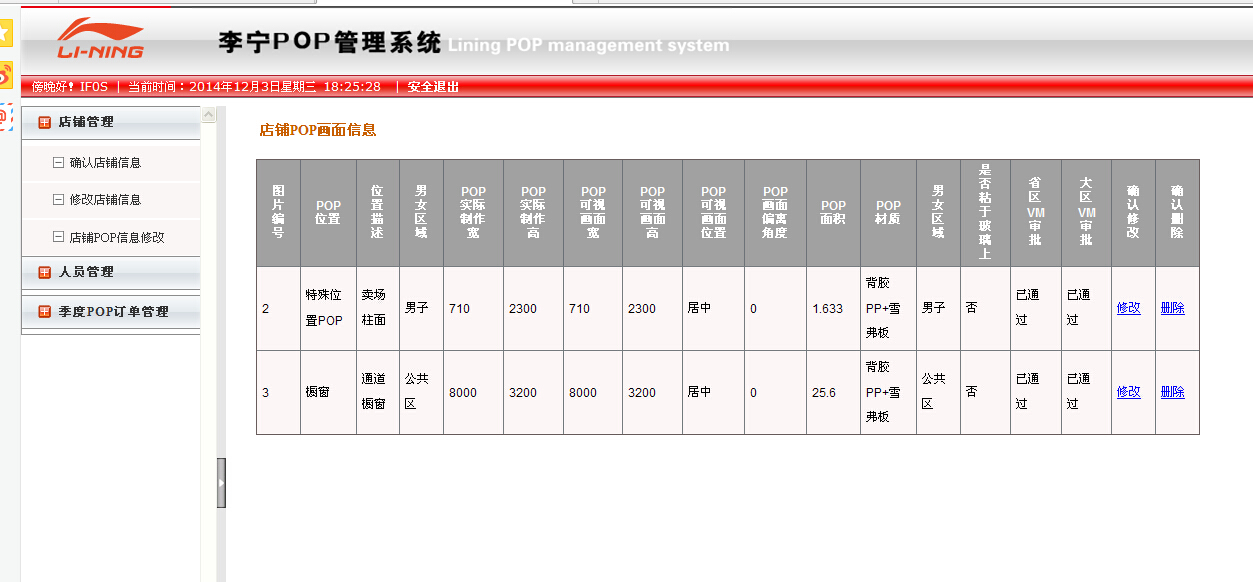Viewport: 1253px width, 582px height.
Task: Click 省区VM审批 已通过 in 特殊位置POP row
Action: [x=1035, y=308]
